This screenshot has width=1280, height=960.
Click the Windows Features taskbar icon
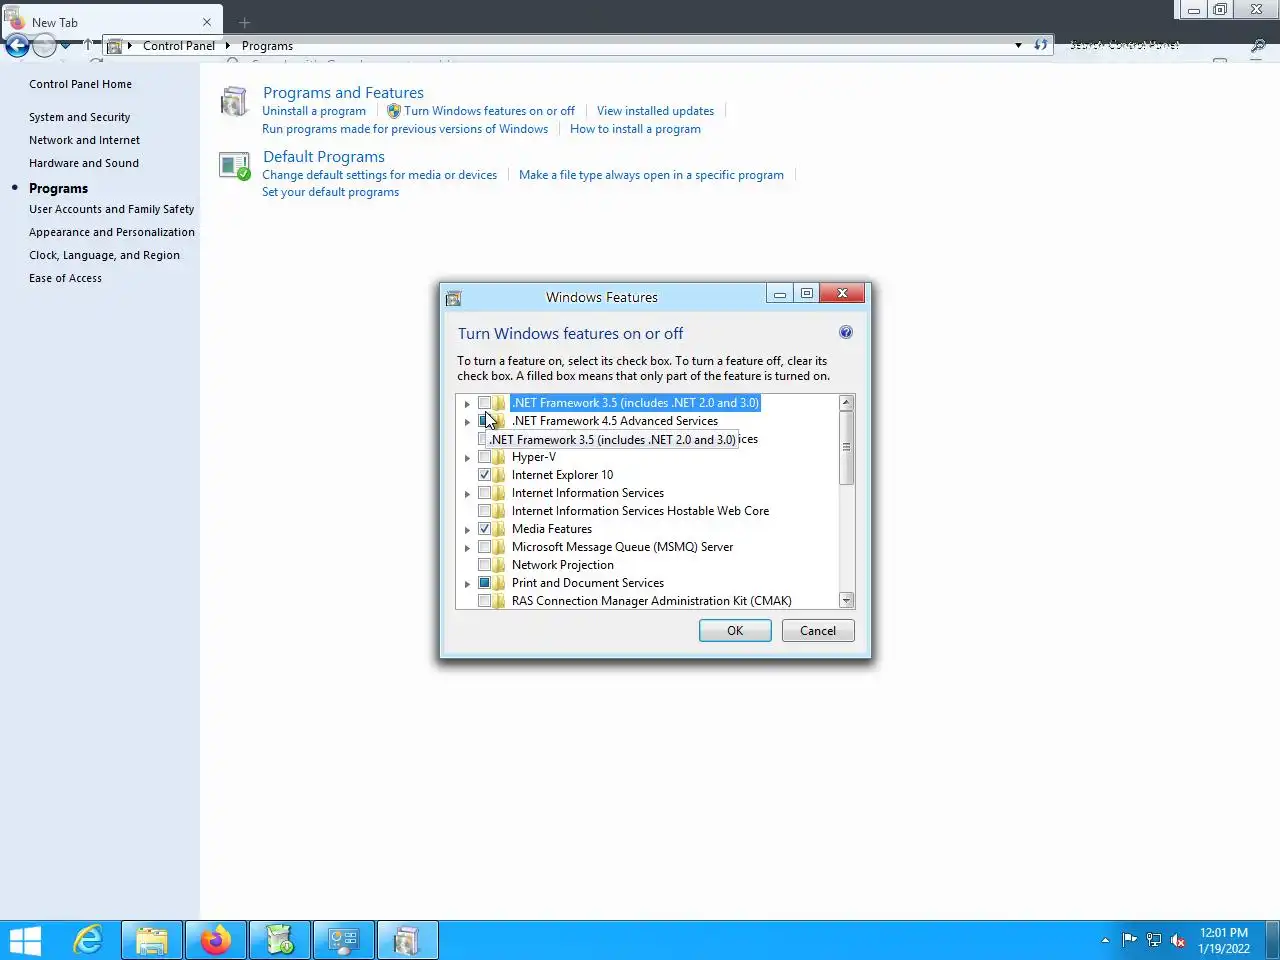tap(407, 940)
